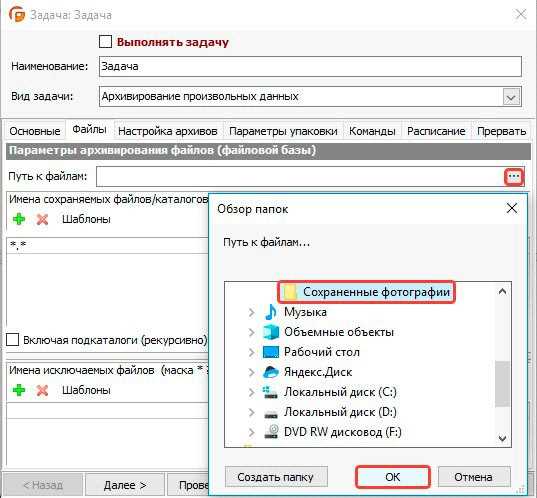Image resolution: width=537 pixels, height=498 pixels.
Task: Open Шаблоны for saved file names
Action: pos(86,219)
